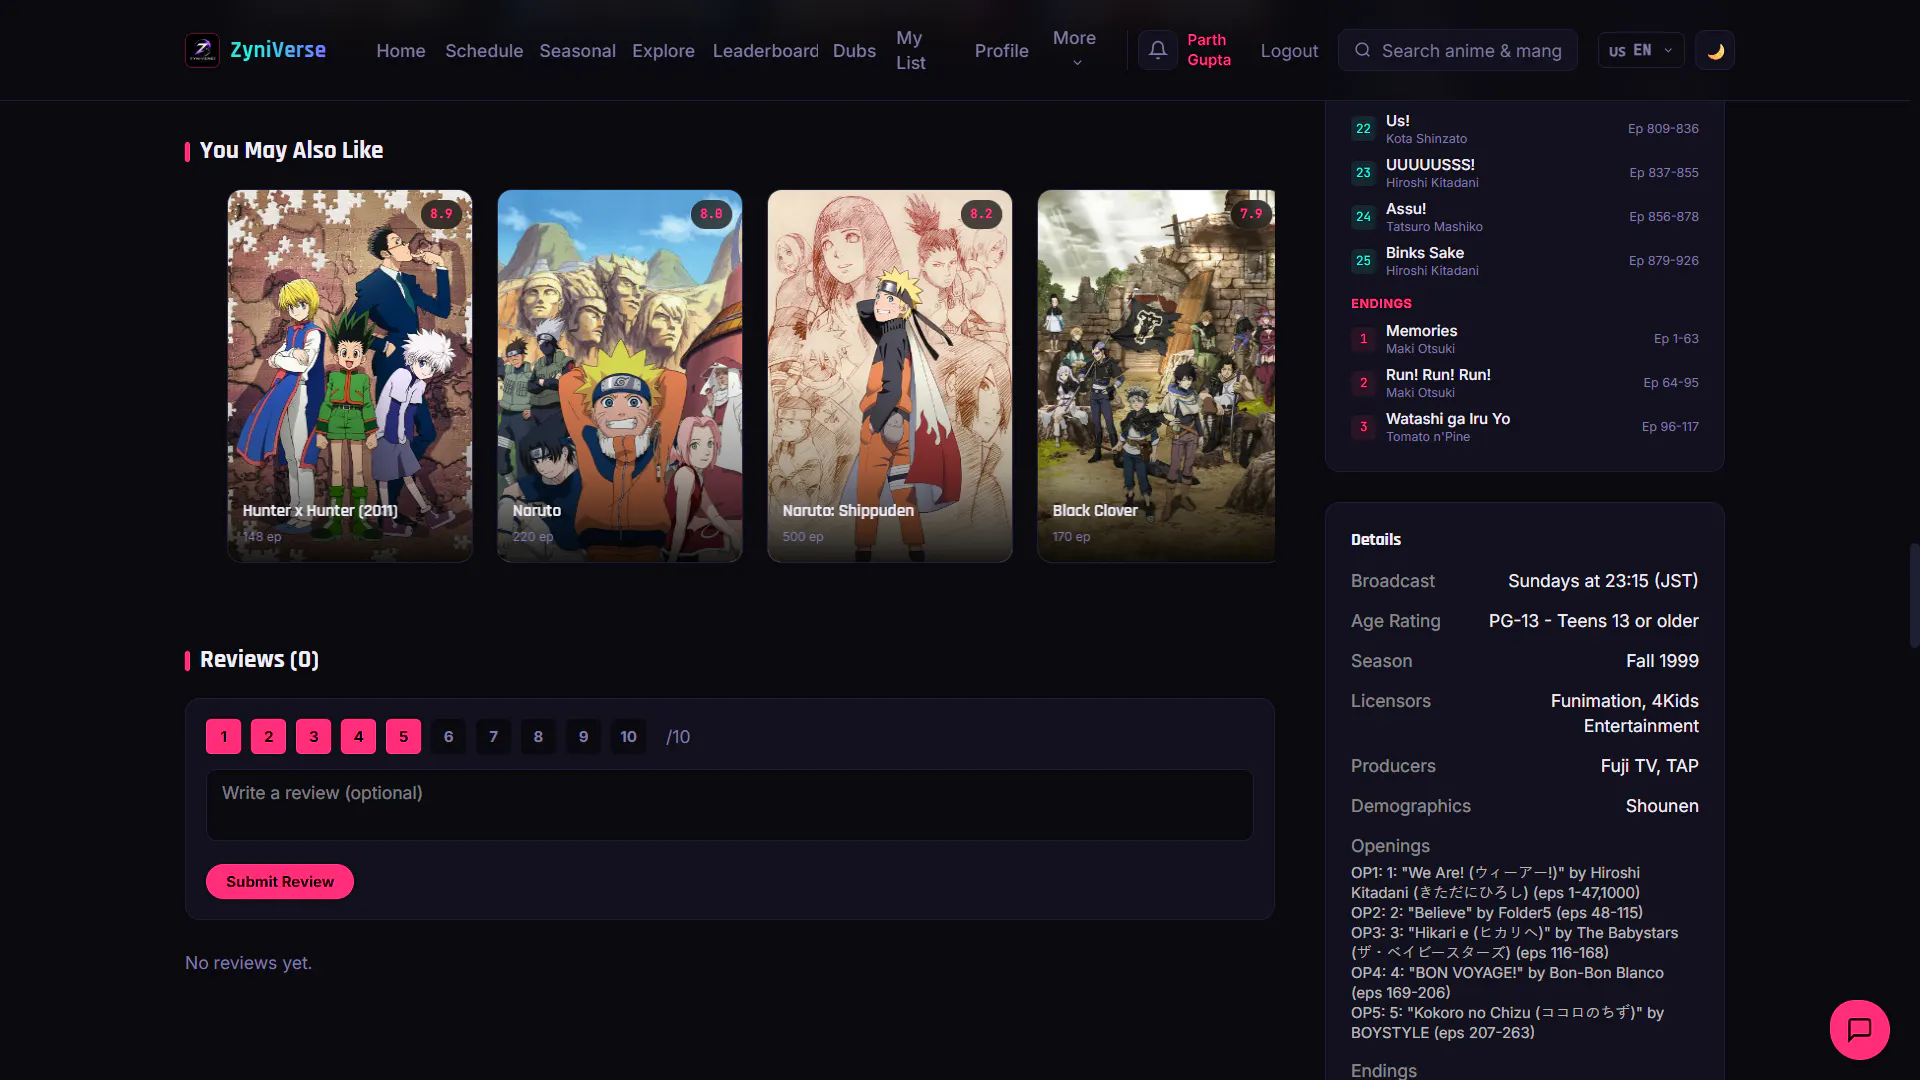Click the Shounen demographic value
Image resolution: width=1920 pixels, height=1080 pixels.
point(1662,806)
